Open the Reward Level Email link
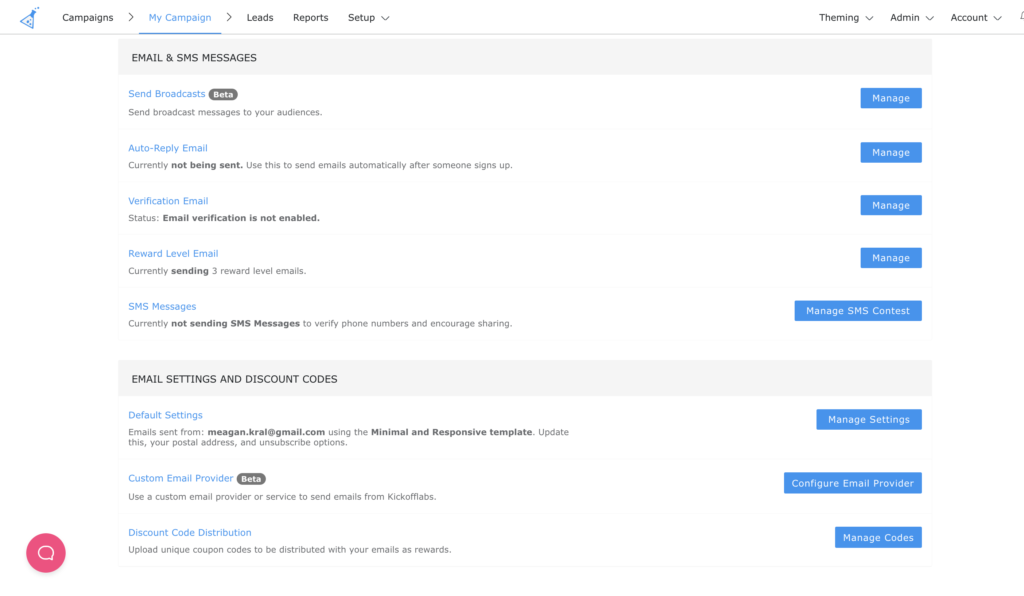1024x596 pixels. pyautogui.click(x=173, y=253)
